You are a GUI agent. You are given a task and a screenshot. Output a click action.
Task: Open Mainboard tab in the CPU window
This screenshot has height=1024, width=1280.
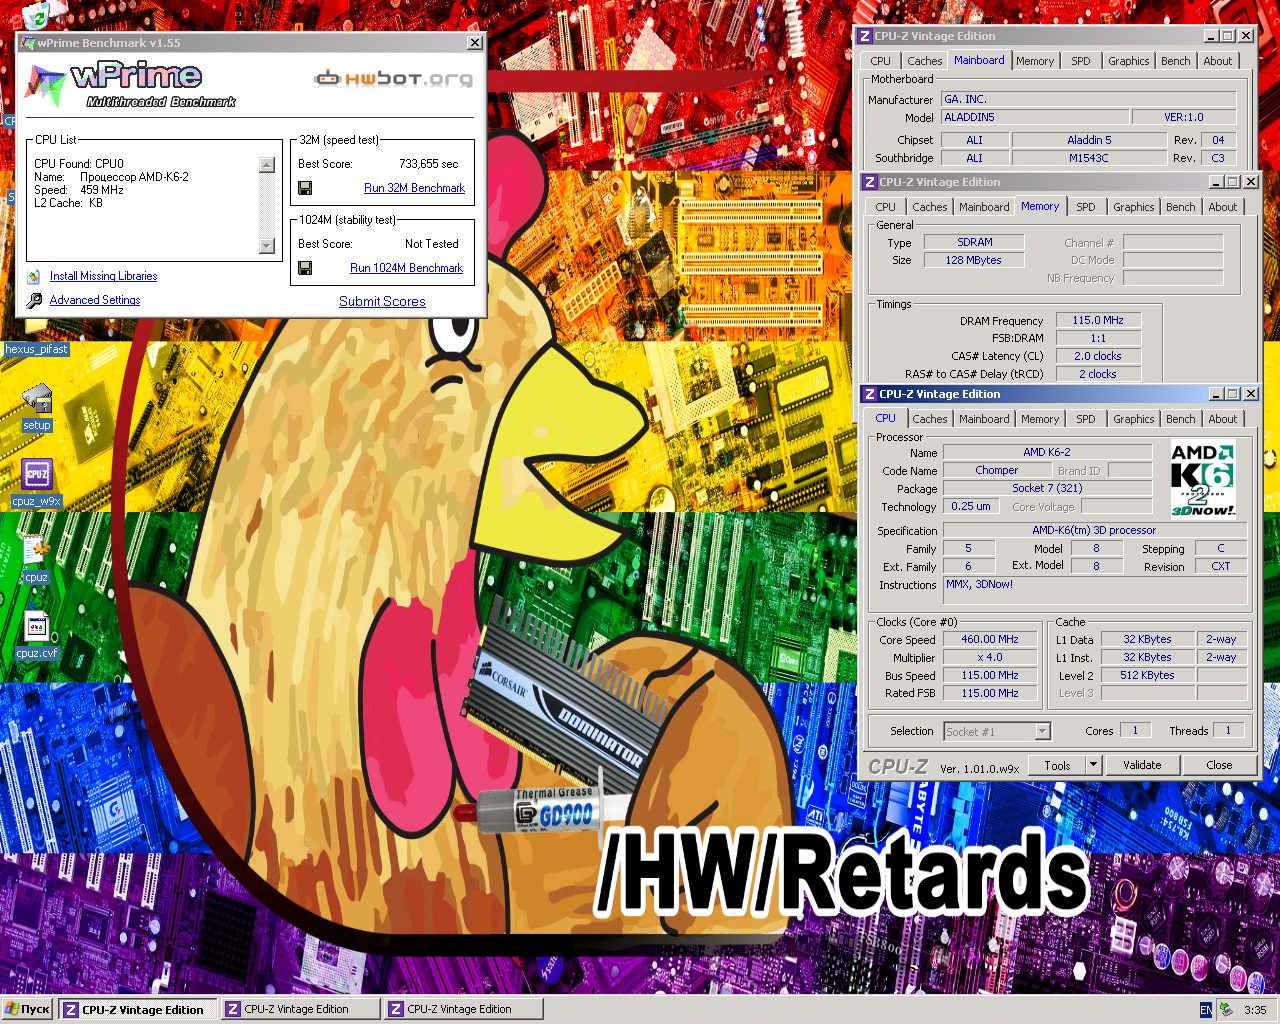click(x=984, y=419)
